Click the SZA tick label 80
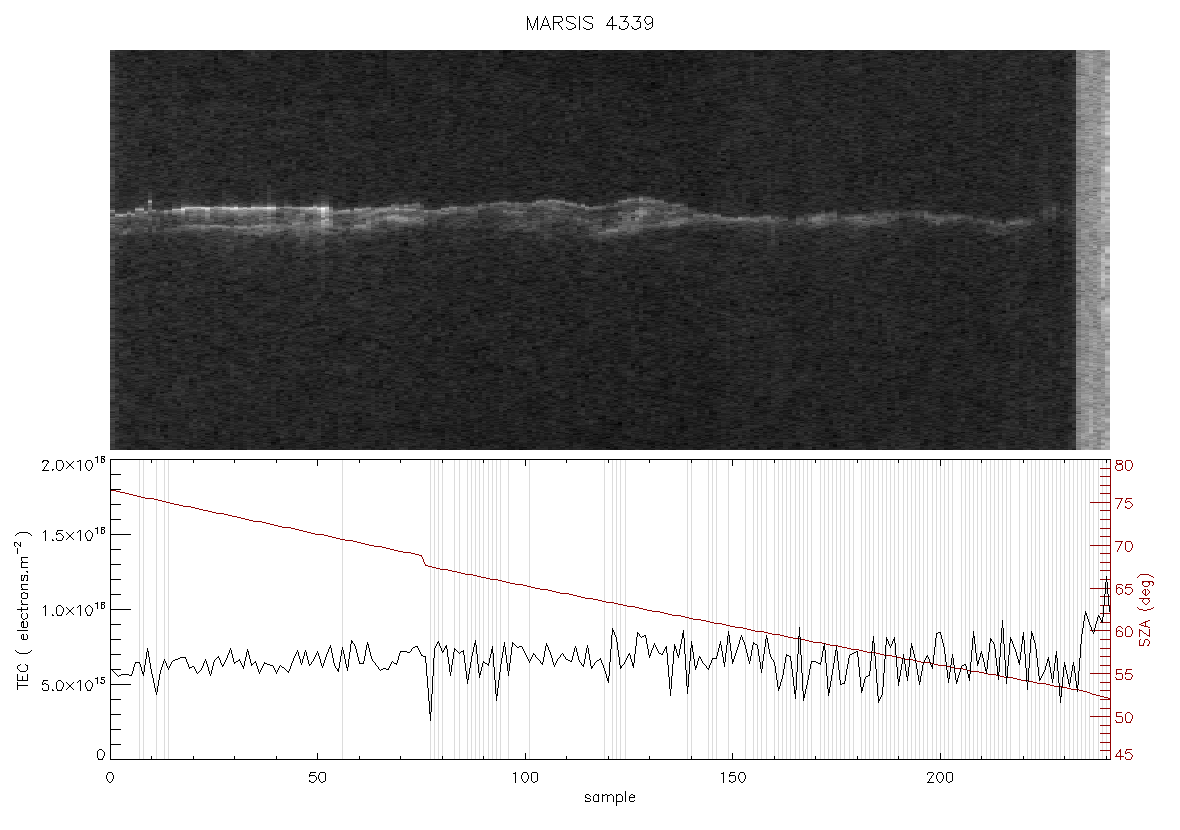This screenshot has width=1180, height=830. pyautogui.click(x=1124, y=466)
